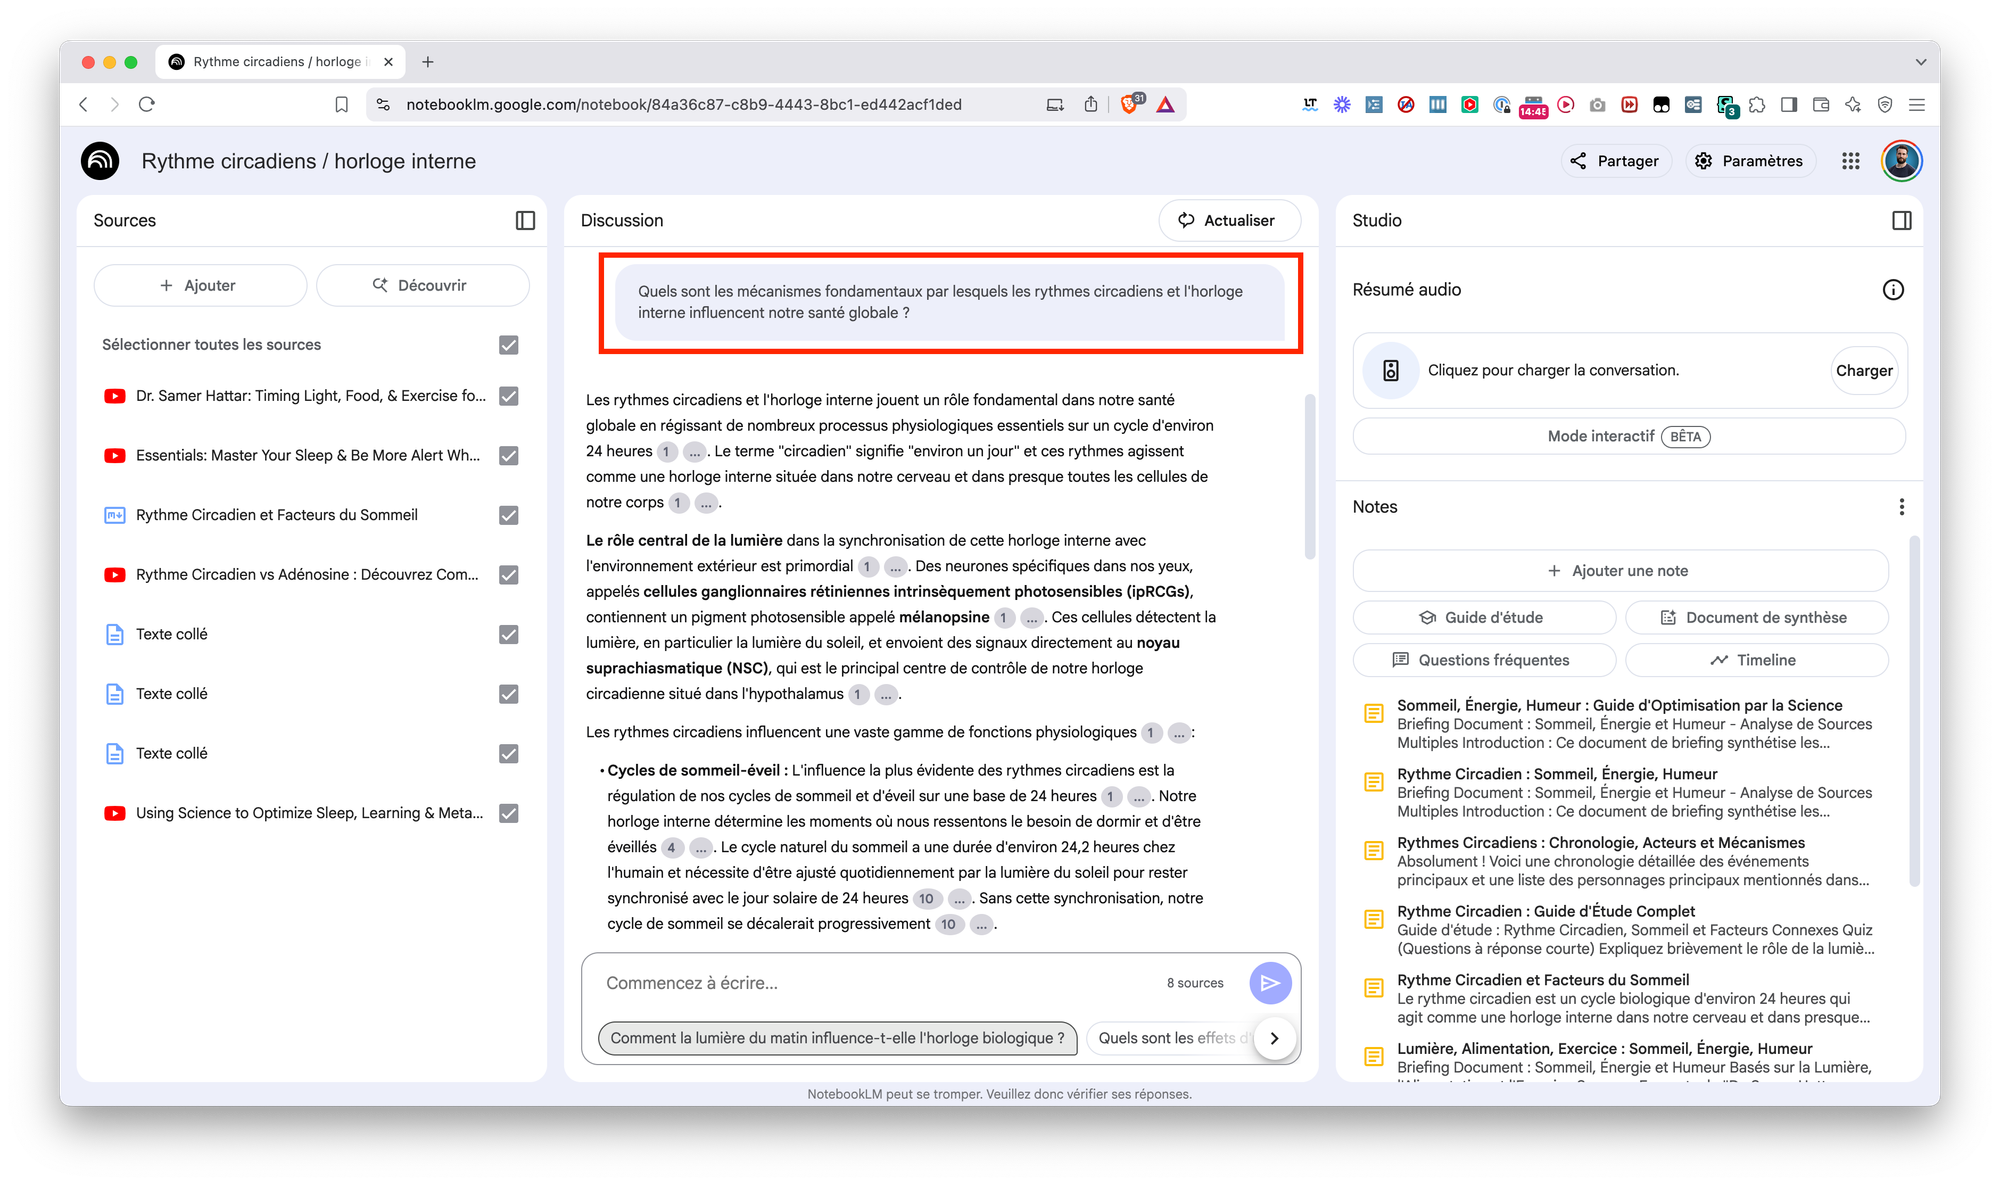Click the extensions puzzle icon
The width and height of the screenshot is (2000, 1185).
pos(1757,104)
